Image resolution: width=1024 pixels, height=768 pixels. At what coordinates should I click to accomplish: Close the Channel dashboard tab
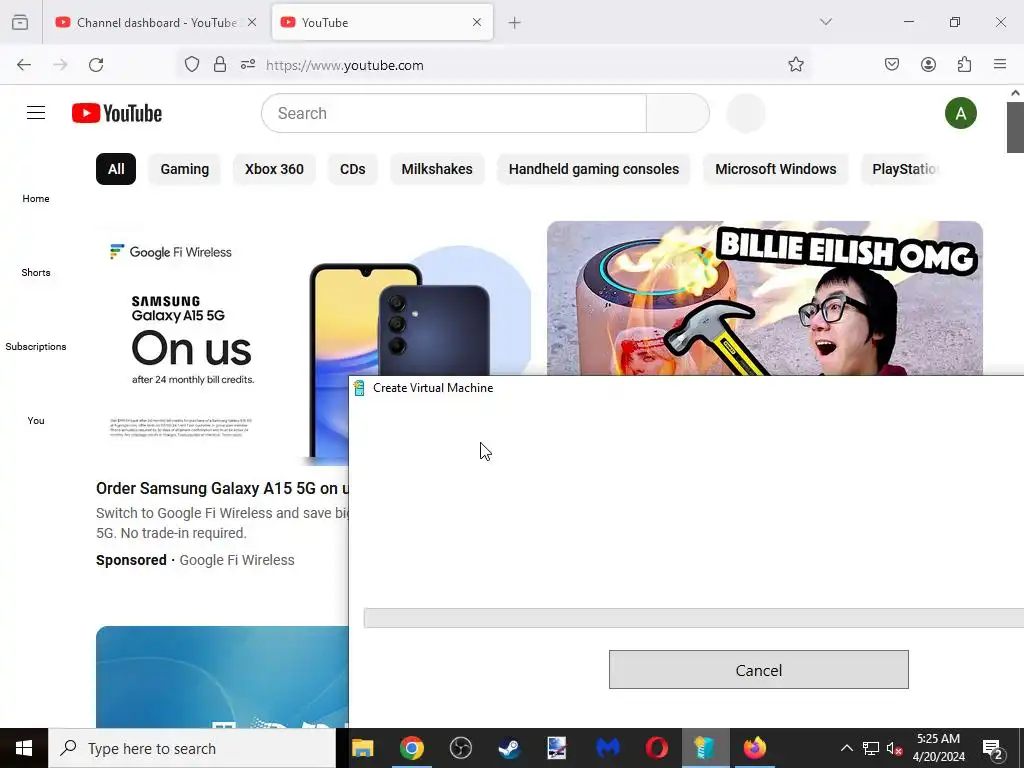coord(252,22)
